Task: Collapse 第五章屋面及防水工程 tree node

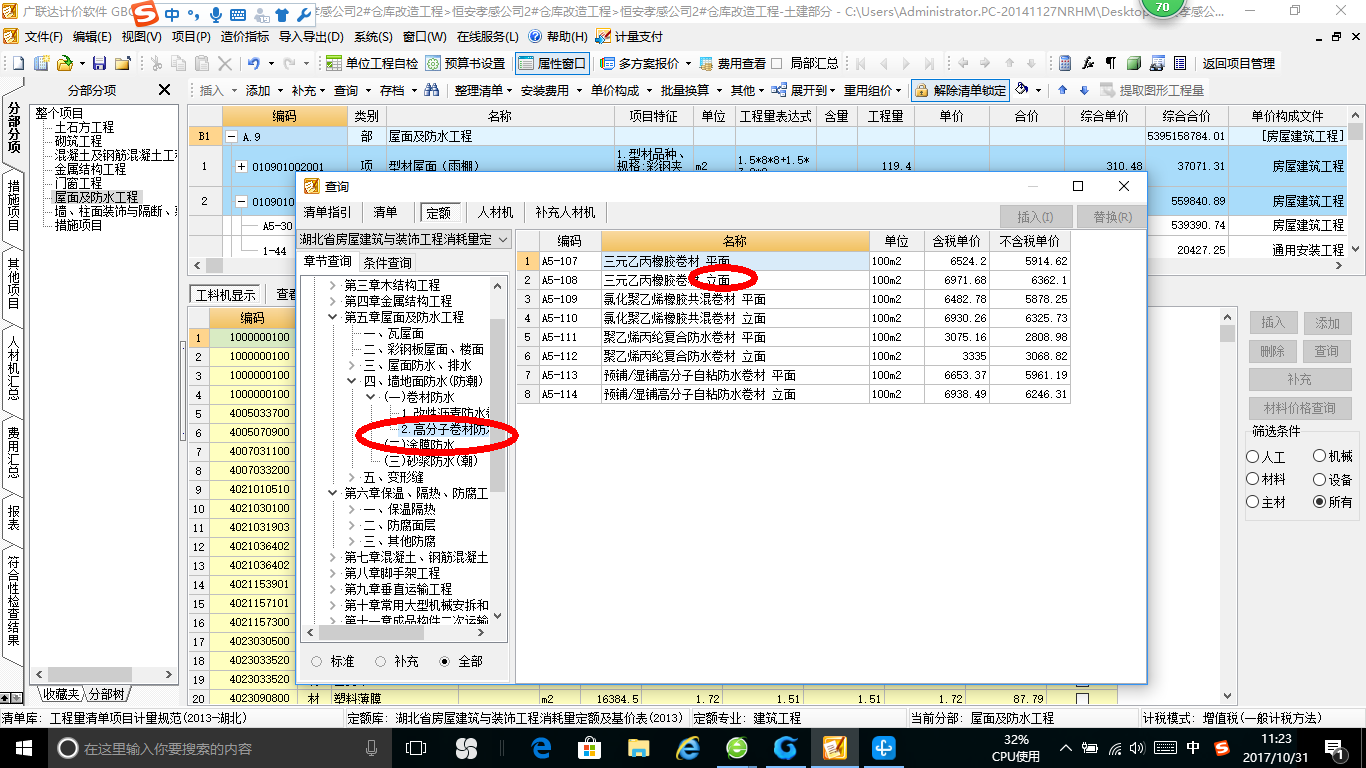Action: pos(334,317)
